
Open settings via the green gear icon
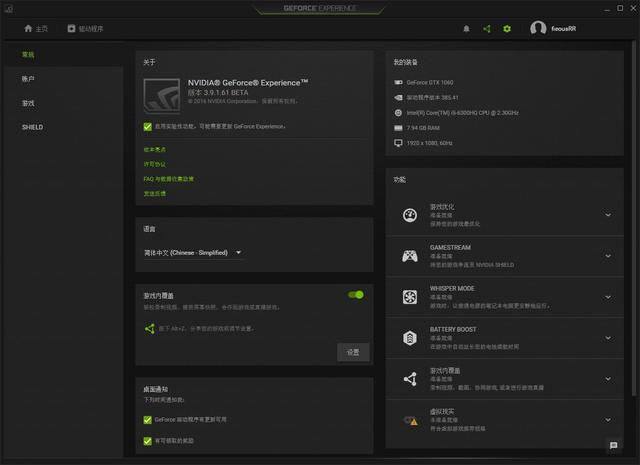pyautogui.click(x=507, y=29)
